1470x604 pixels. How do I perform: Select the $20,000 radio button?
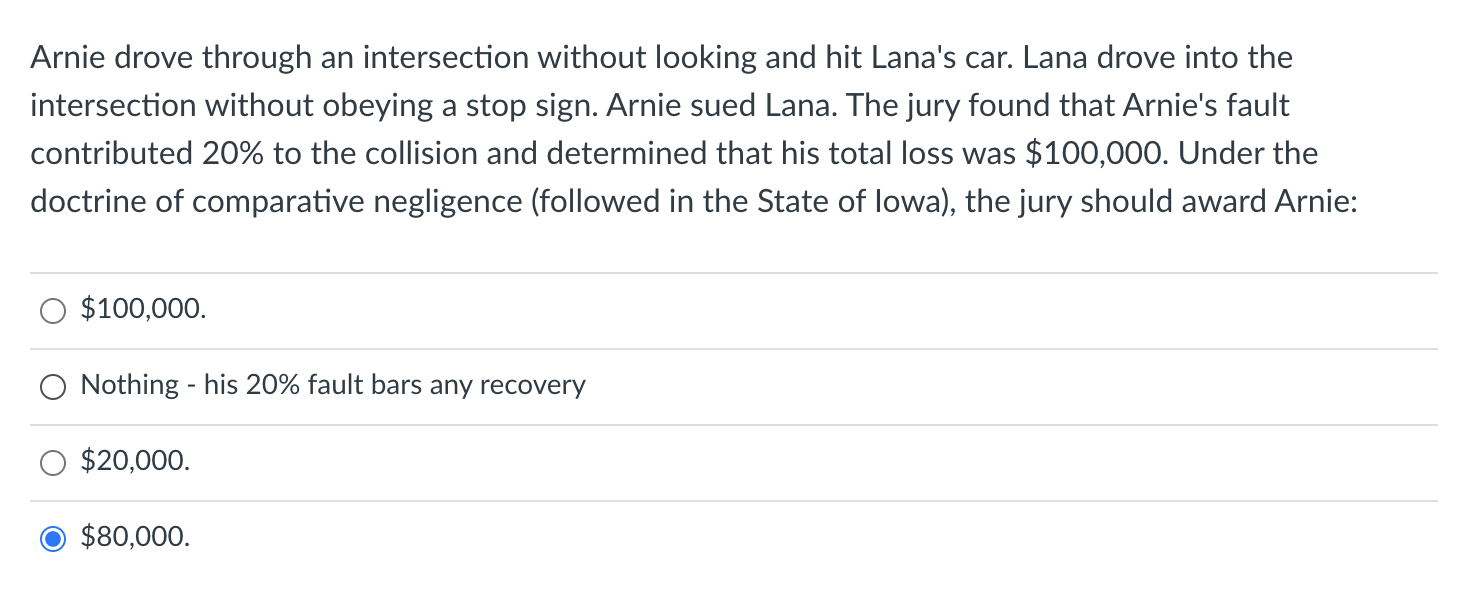tap(53, 462)
